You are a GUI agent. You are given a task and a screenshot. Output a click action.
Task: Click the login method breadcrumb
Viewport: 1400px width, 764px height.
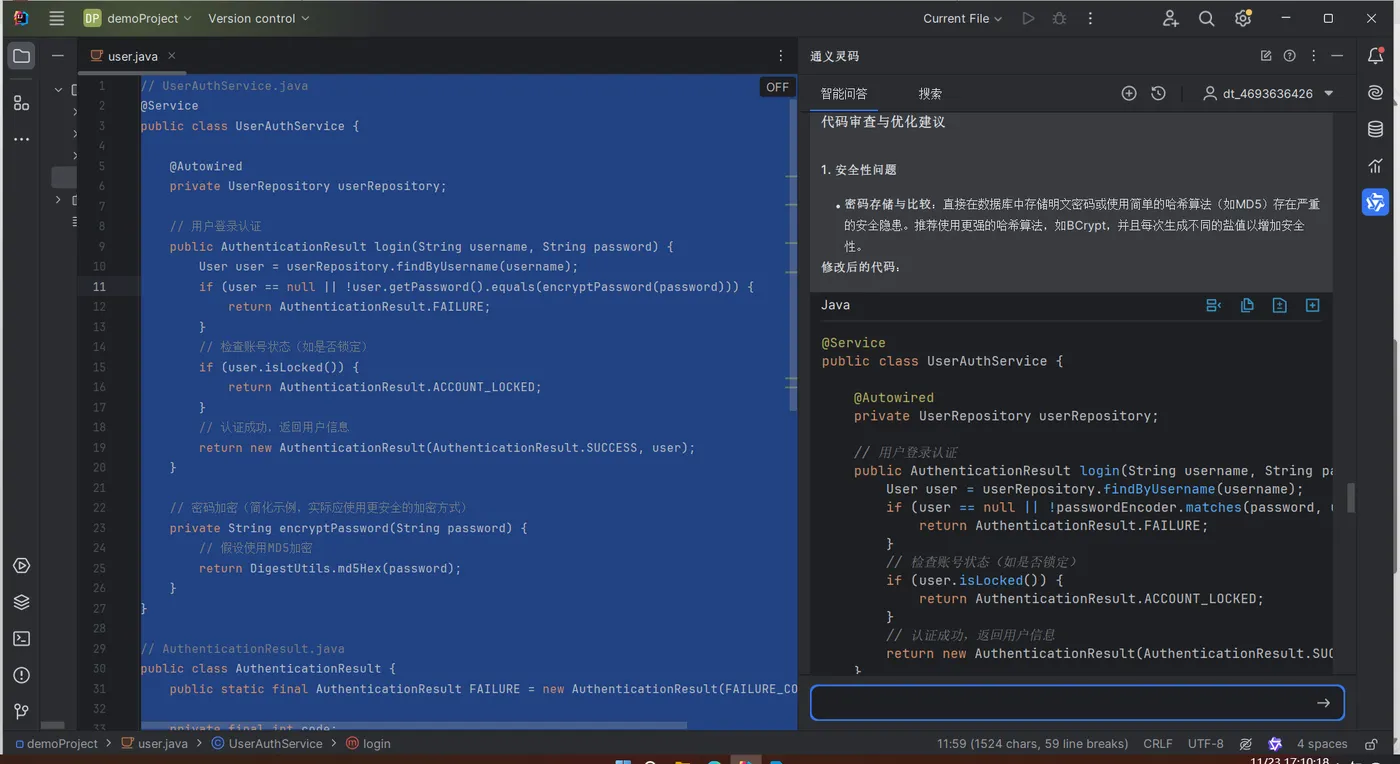[x=368, y=744]
